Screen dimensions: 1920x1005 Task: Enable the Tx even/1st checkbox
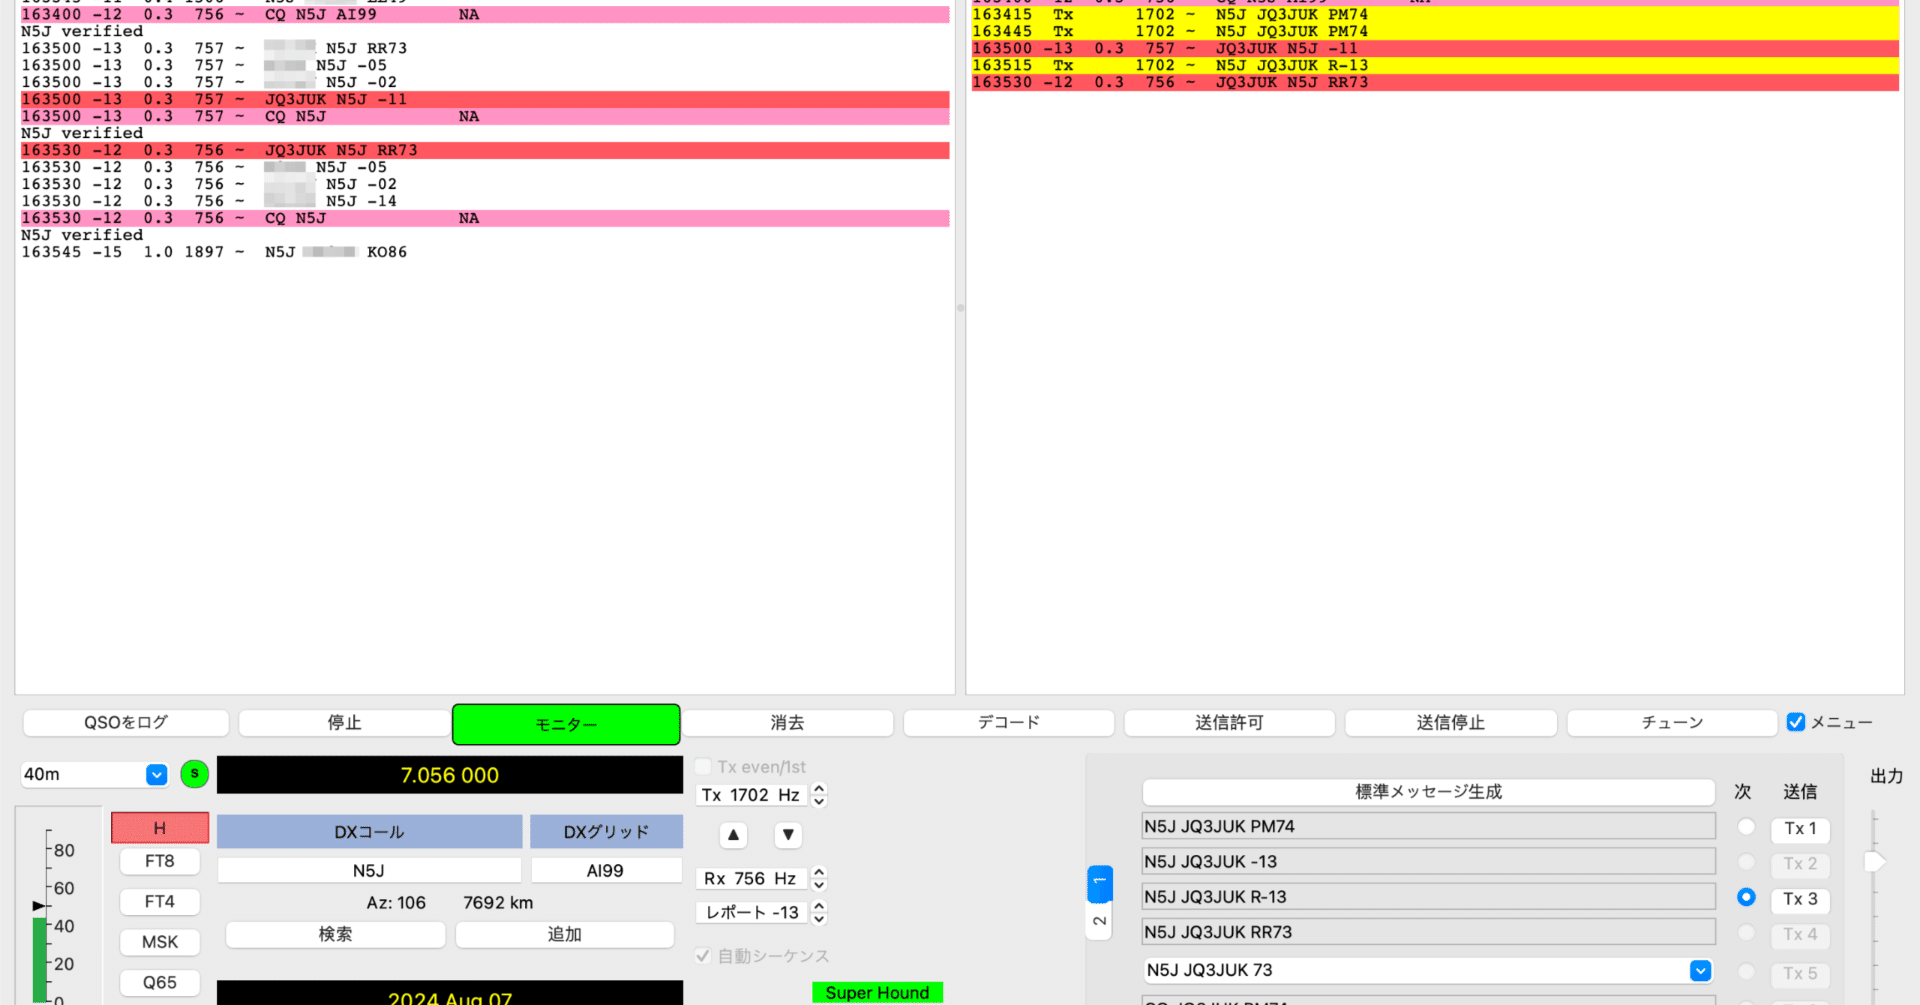point(703,766)
